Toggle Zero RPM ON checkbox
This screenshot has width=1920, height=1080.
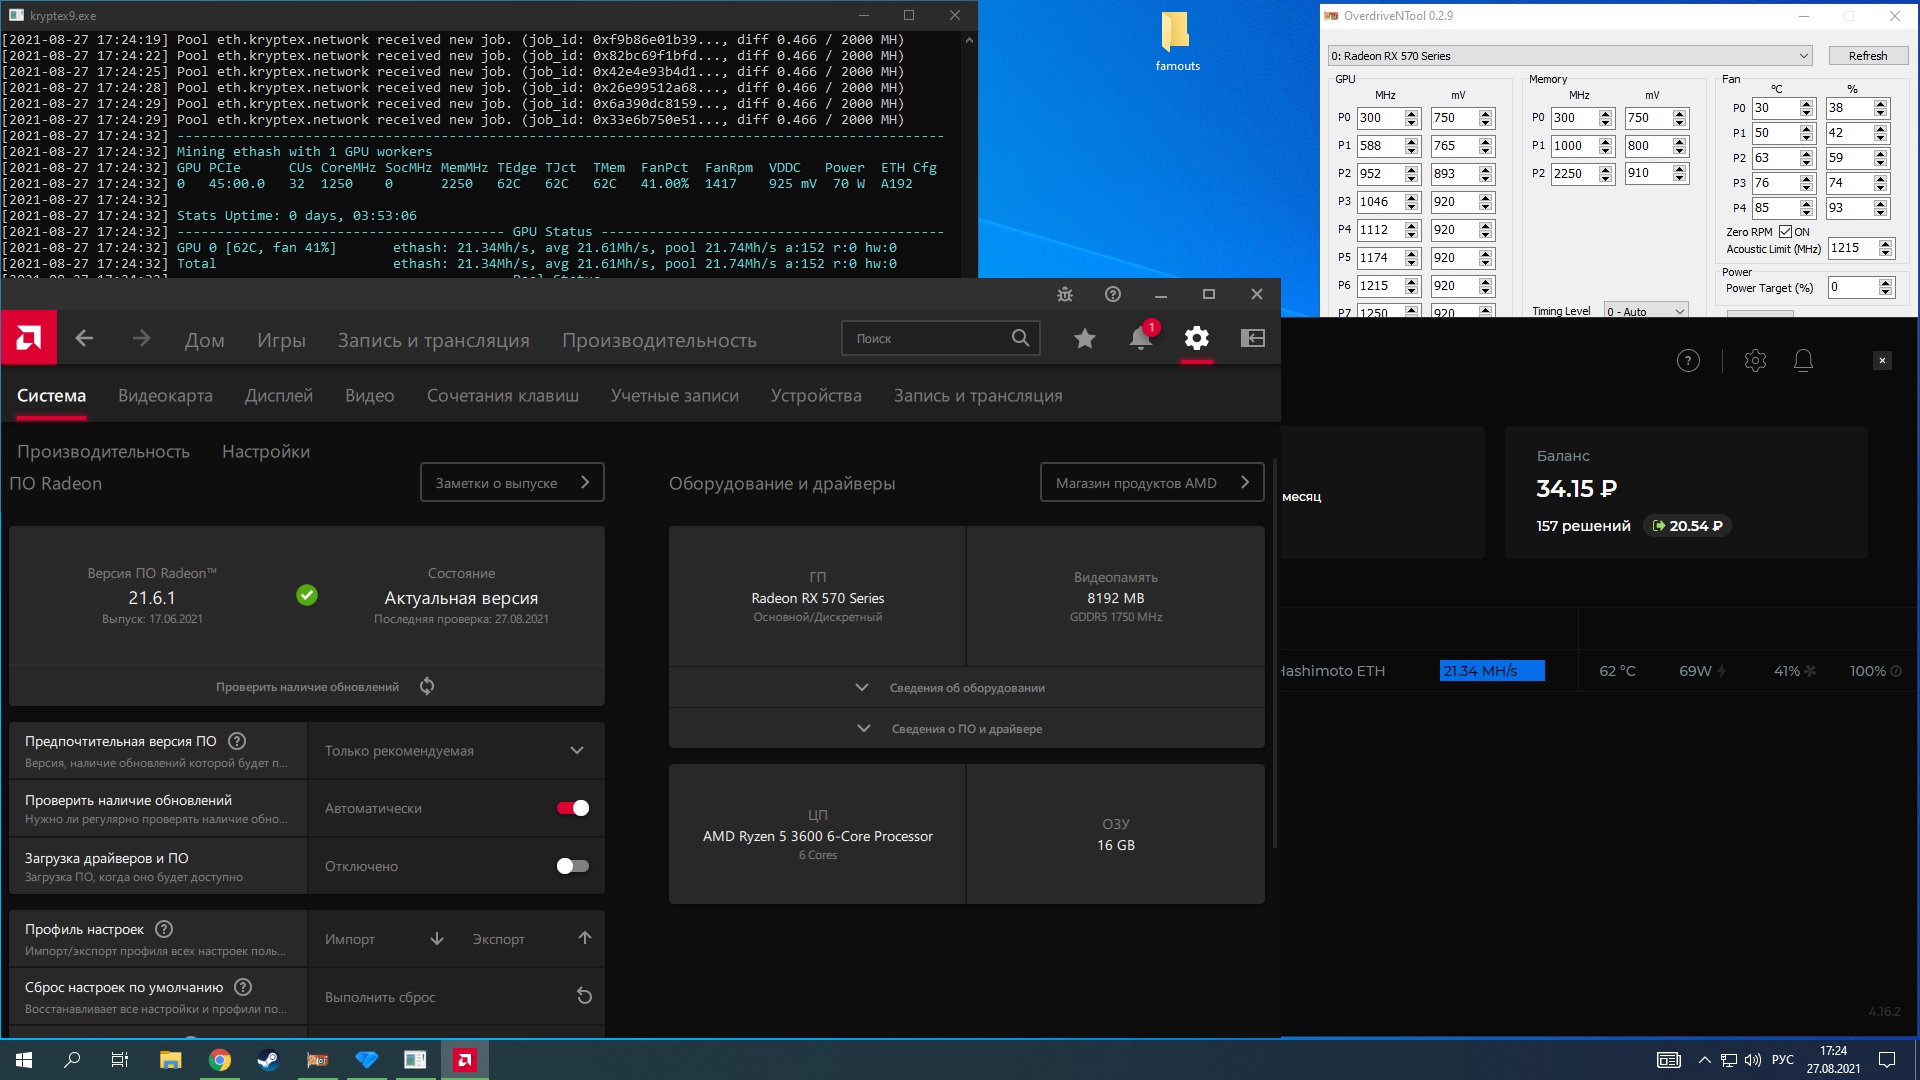point(1785,232)
